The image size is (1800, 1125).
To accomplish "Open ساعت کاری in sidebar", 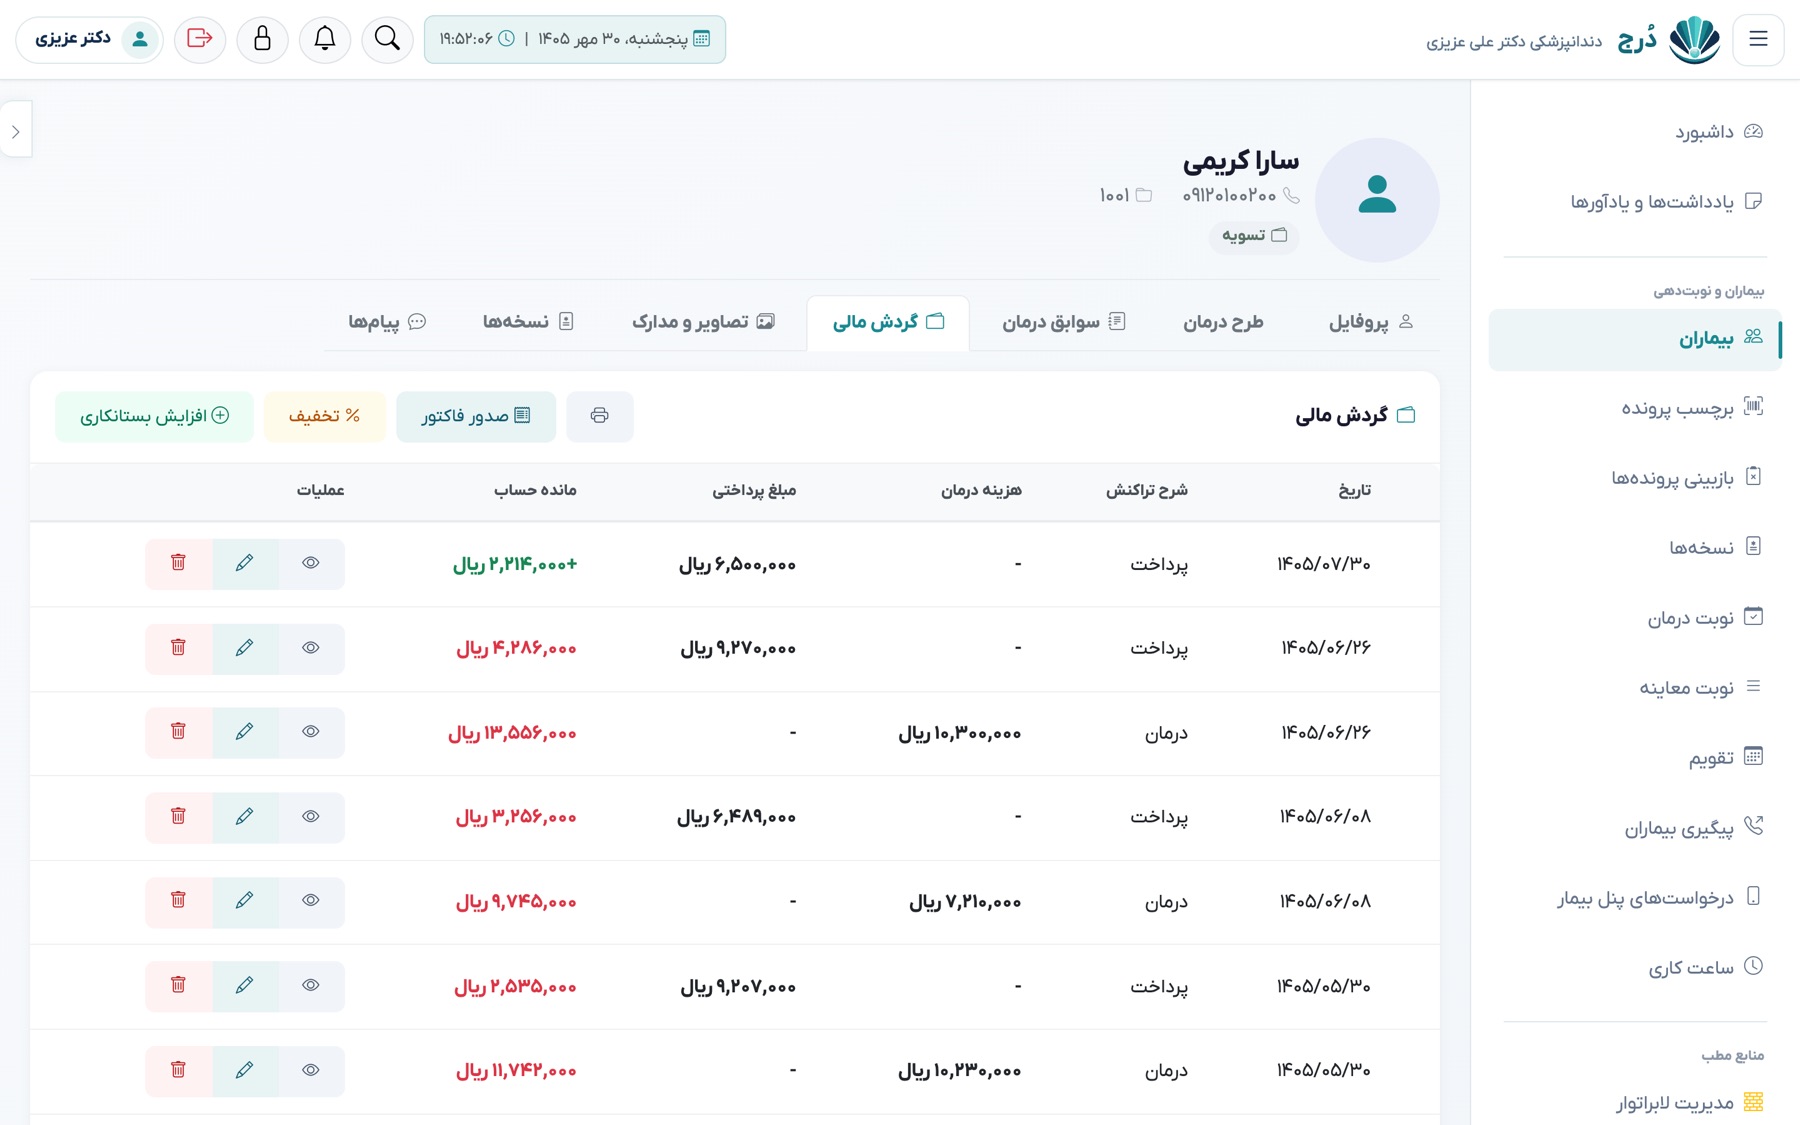I will tap(1634, 968).
